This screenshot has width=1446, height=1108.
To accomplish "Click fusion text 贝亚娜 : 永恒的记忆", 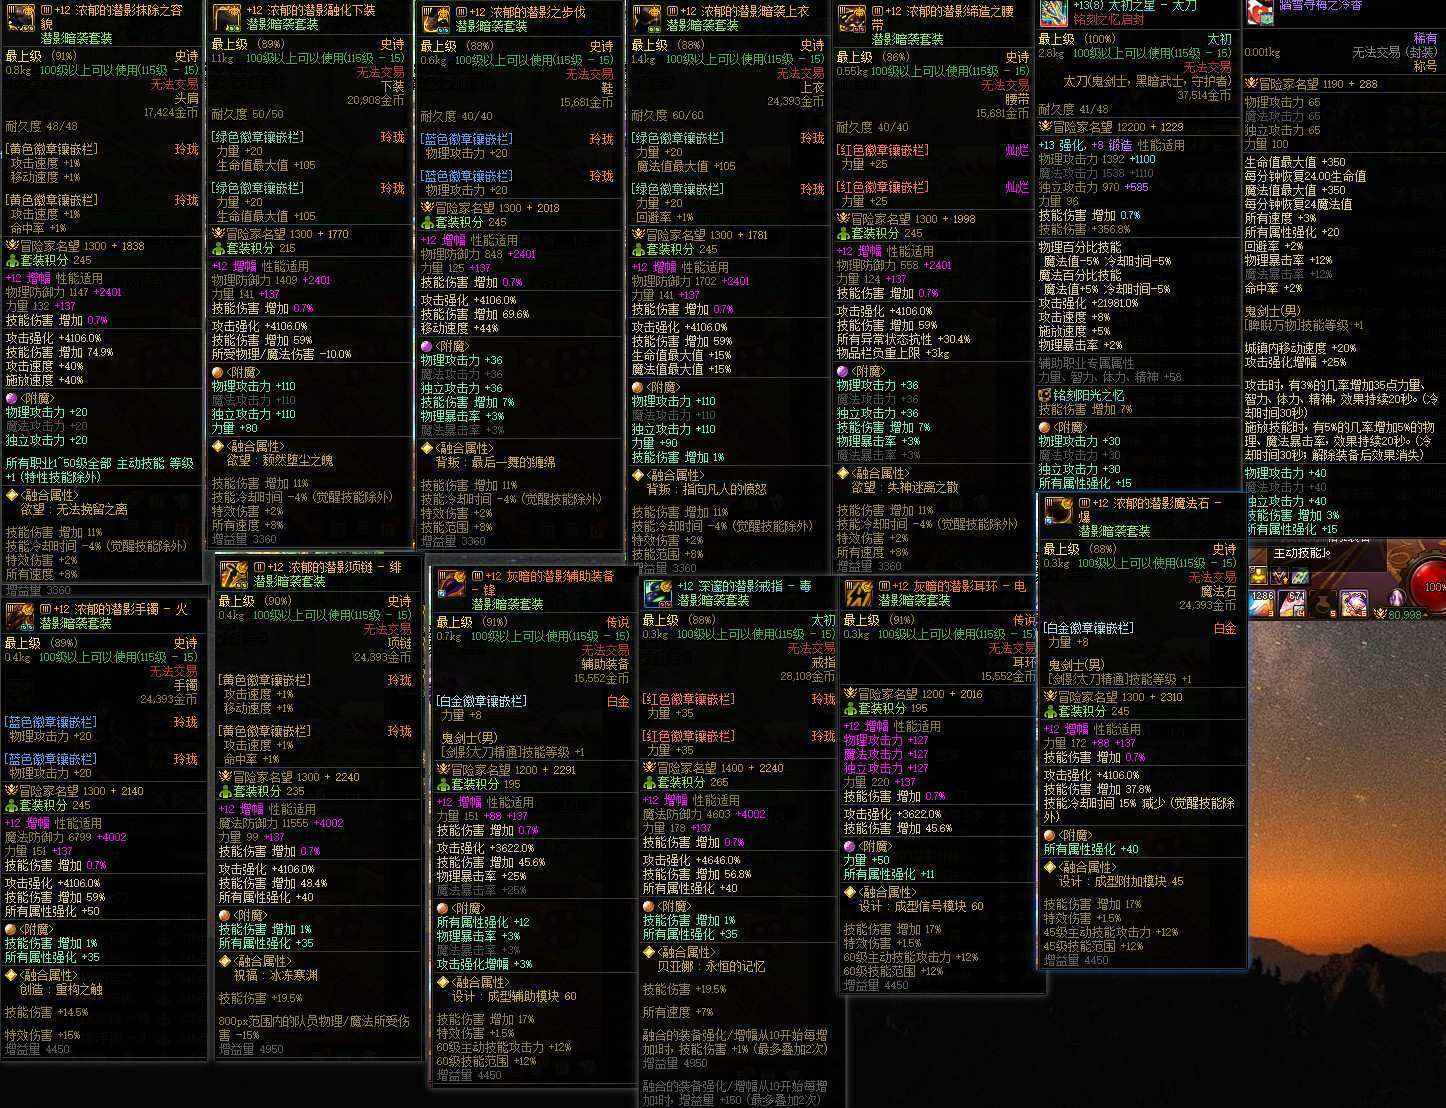I will (x=711, y=967).
